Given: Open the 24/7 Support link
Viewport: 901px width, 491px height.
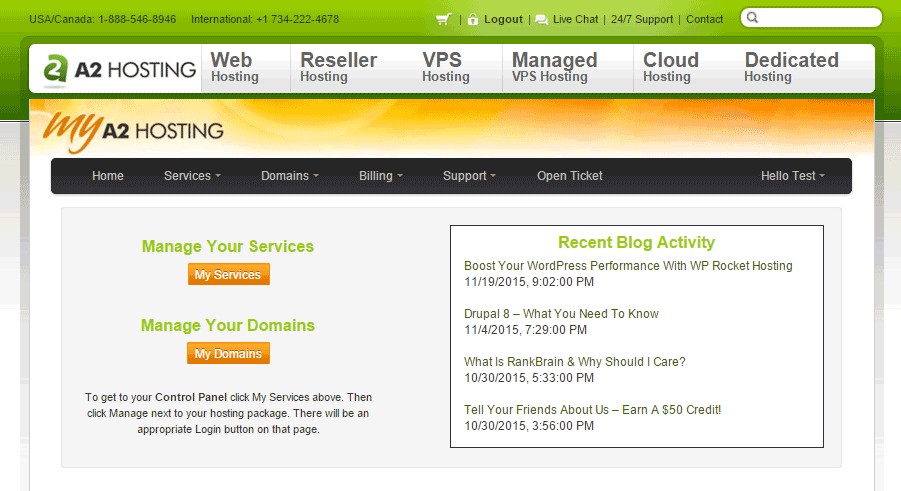Looking at the screenshot, I should (642, 20).
